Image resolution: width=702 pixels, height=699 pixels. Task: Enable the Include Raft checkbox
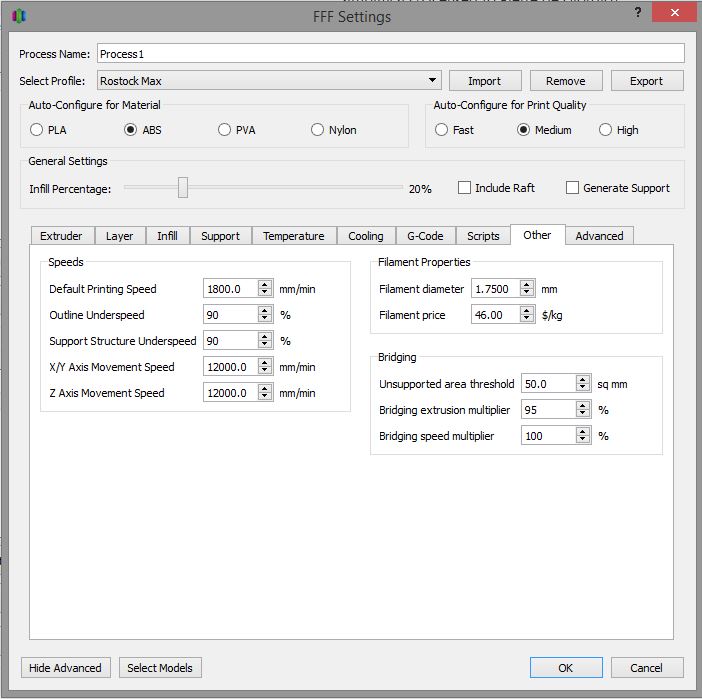[465, 188]
